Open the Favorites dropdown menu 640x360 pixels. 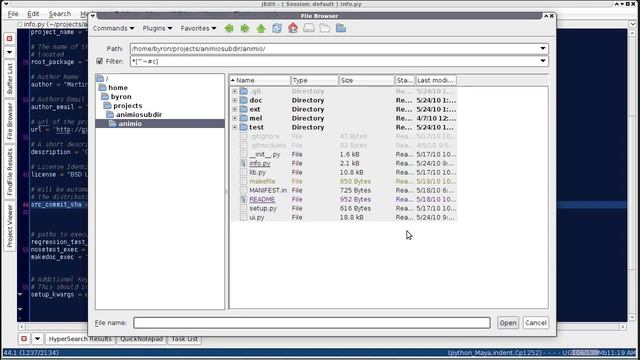198,28
